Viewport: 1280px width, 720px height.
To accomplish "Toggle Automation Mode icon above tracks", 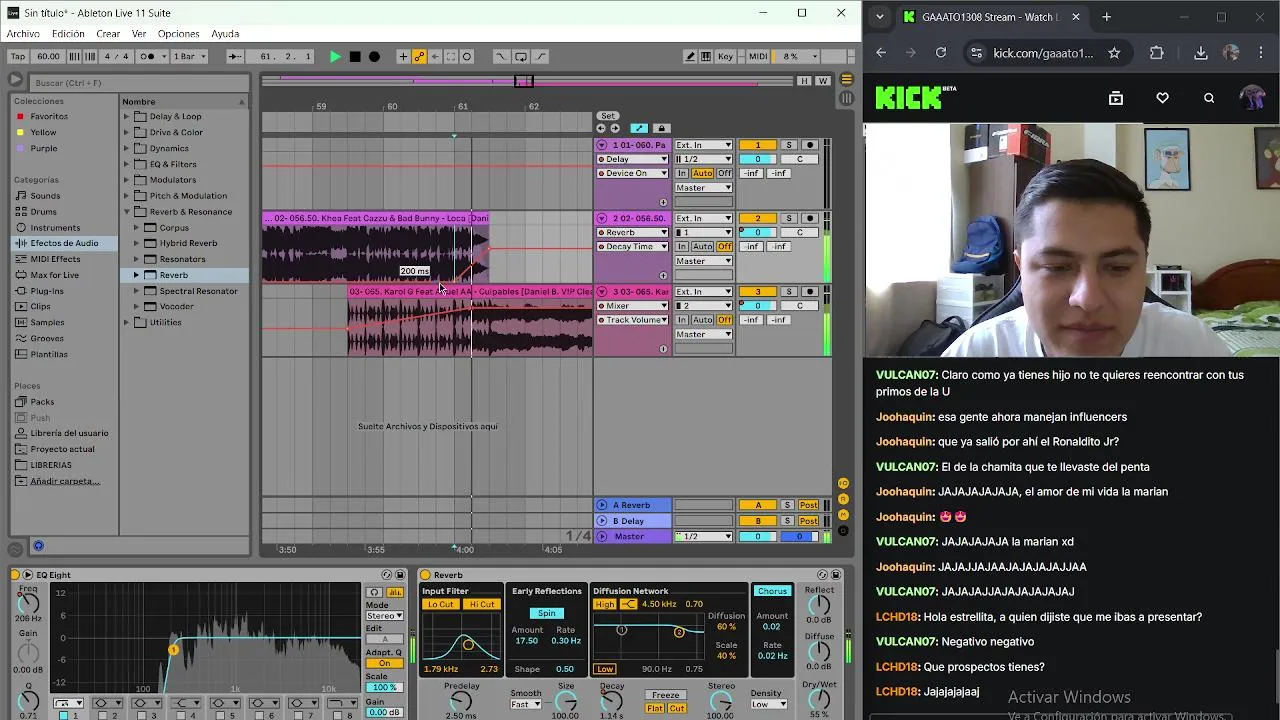I will coord(639,128).
